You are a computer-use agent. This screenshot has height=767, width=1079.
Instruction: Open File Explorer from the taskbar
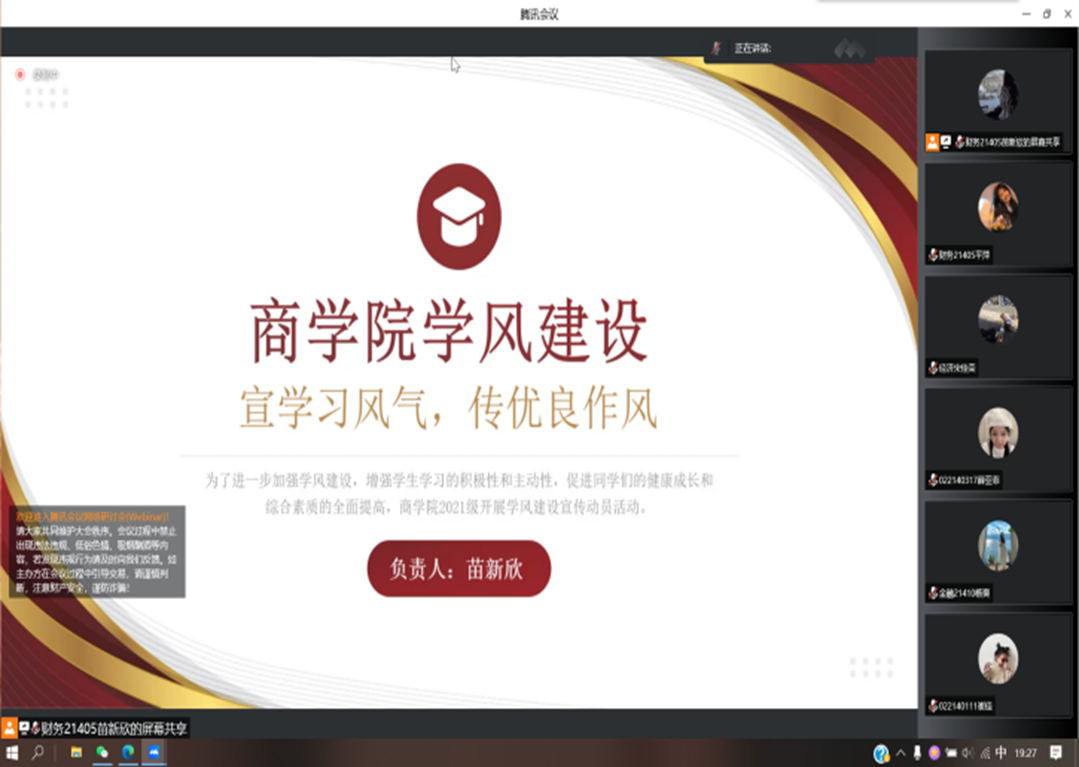click(x=76, y=752)
